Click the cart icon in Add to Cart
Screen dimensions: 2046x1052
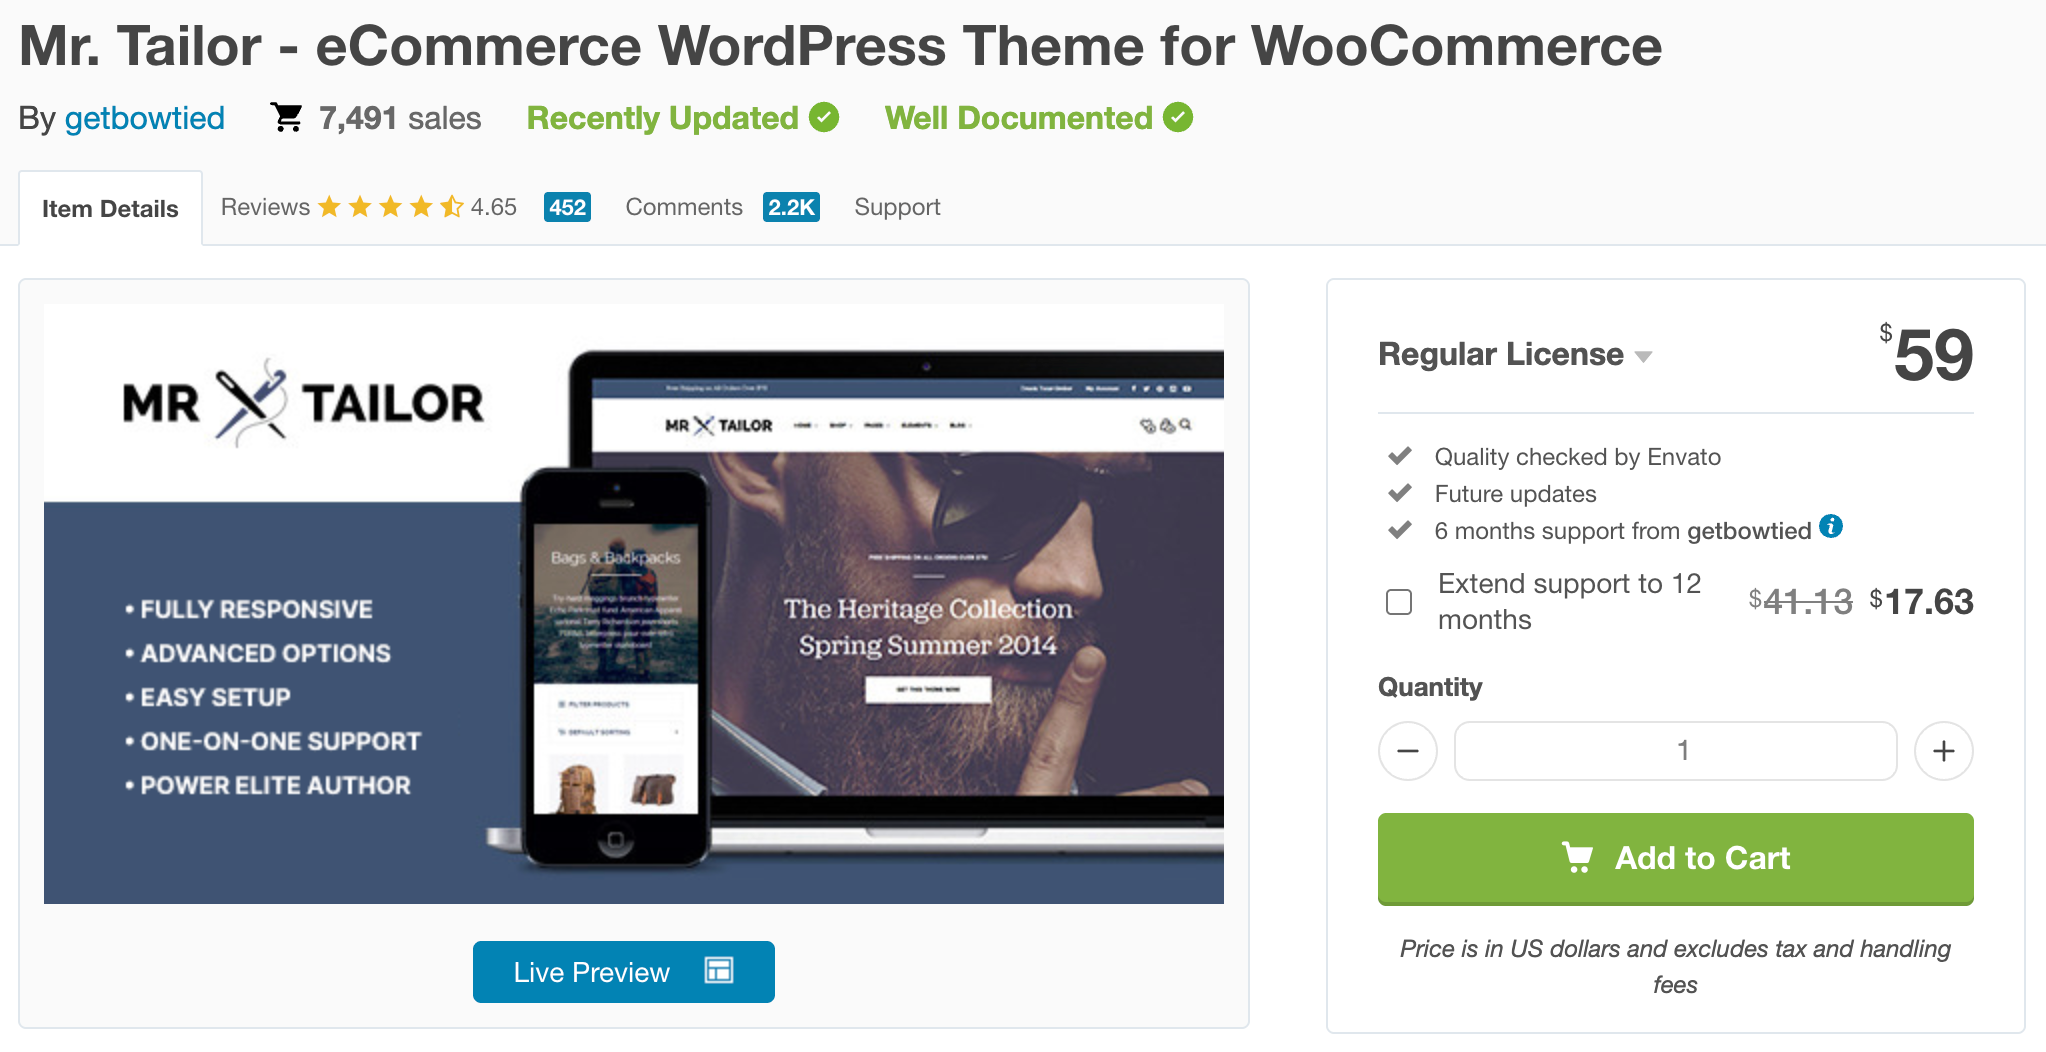pos(1577,857)
